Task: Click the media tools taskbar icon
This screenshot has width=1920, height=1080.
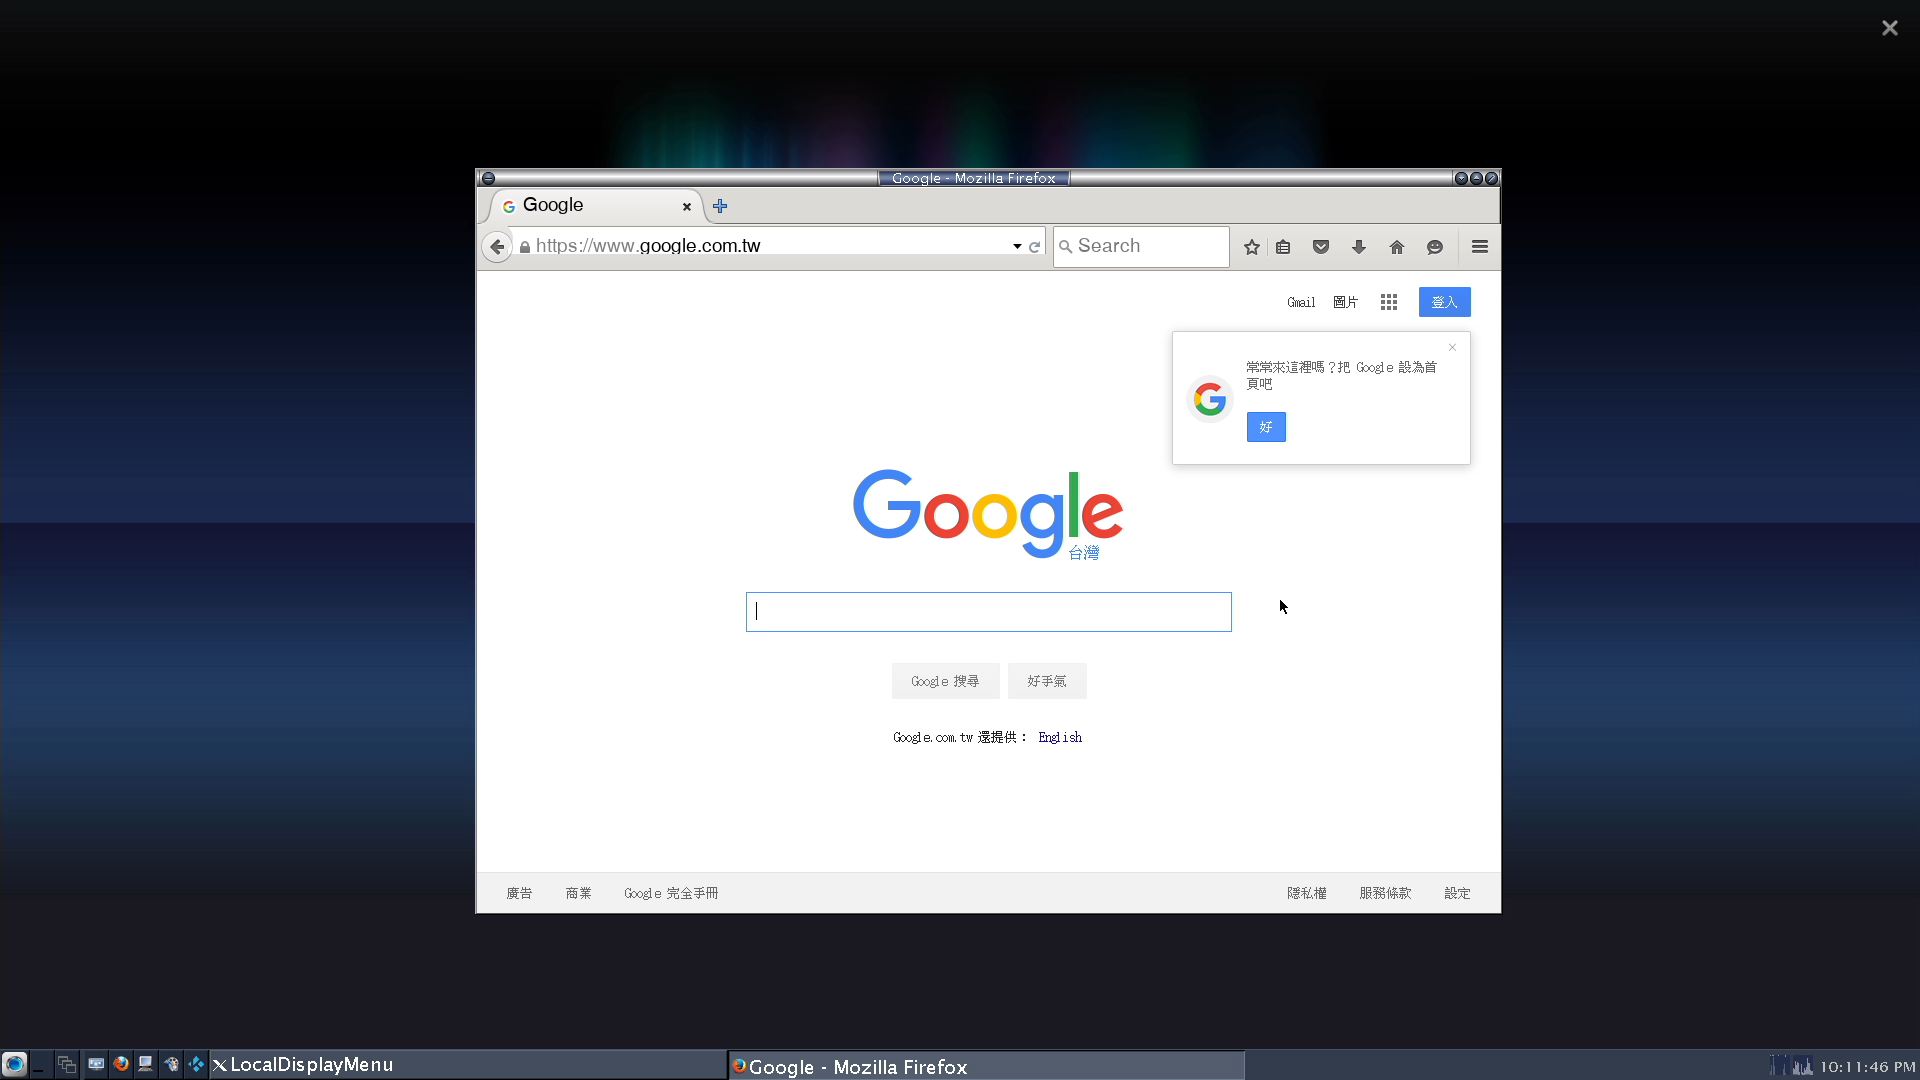Action: [x=171, y=1064]
